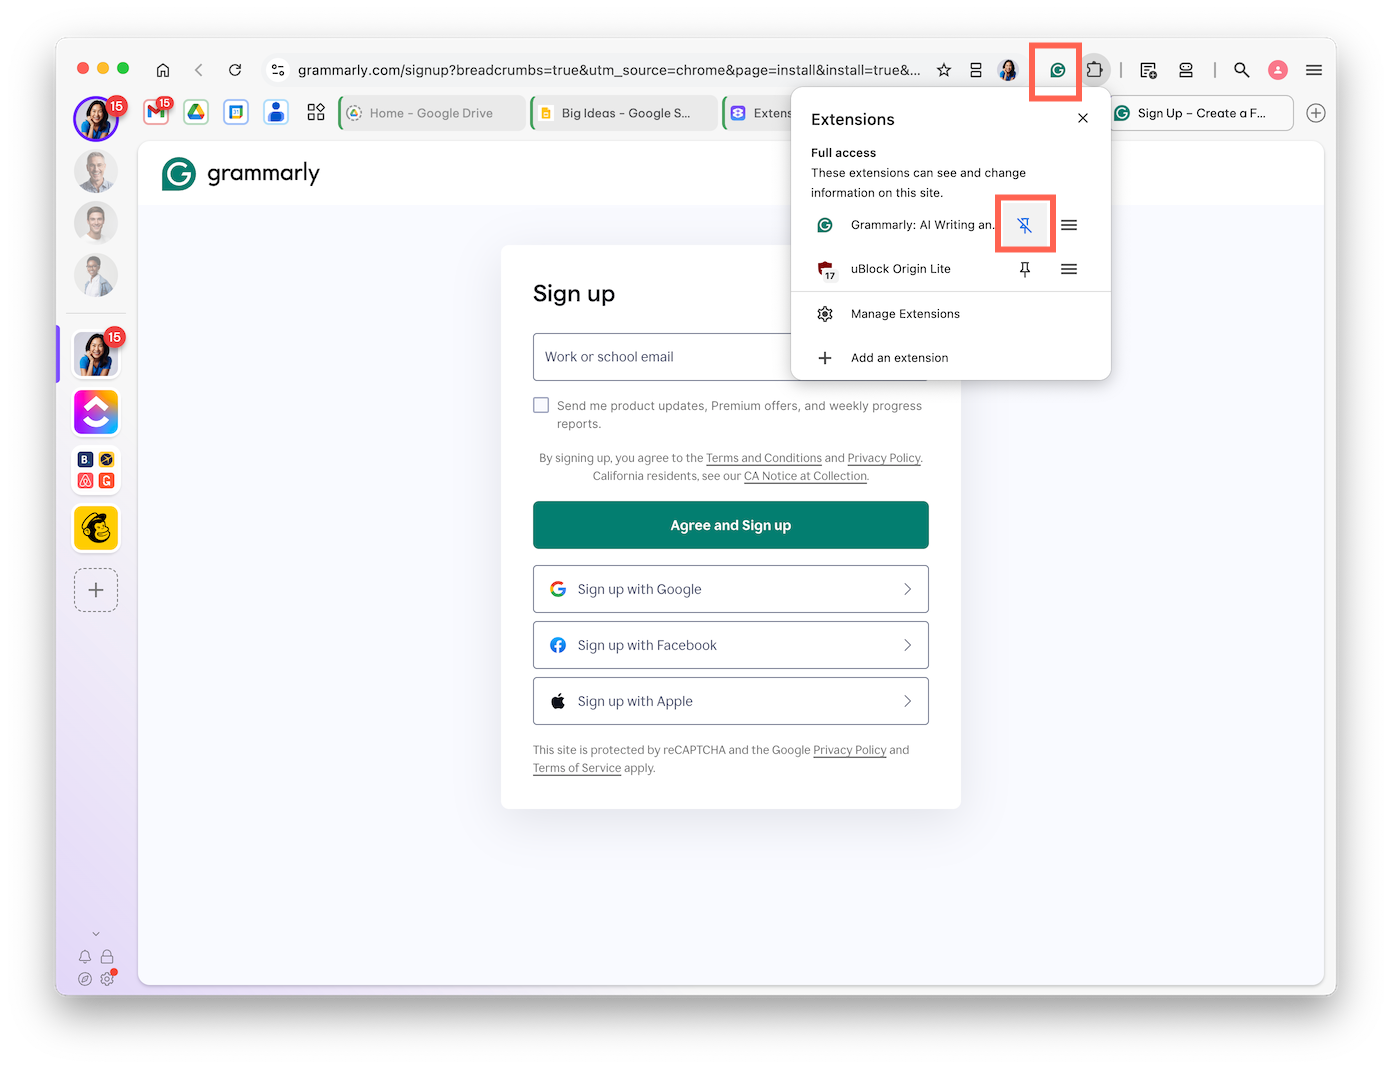Switch to Home - Google Drive tab
1392x1069 pixels.
(x=432, y=113)
